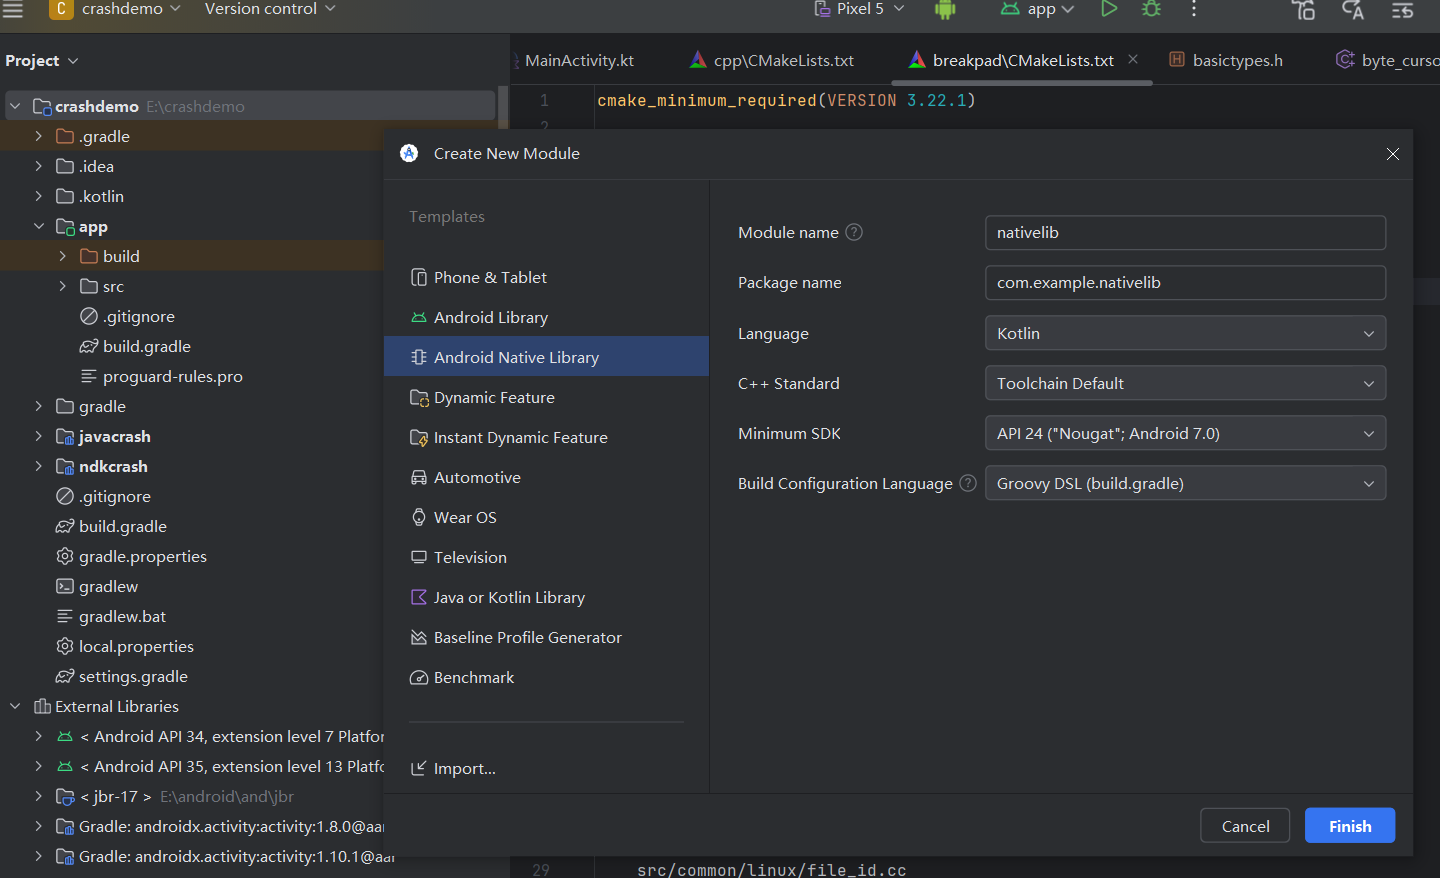The width and height of the screenshot is (1440, 878).
Task: Select the Television template
Action: pyautogui.click(x=546, y=557)
